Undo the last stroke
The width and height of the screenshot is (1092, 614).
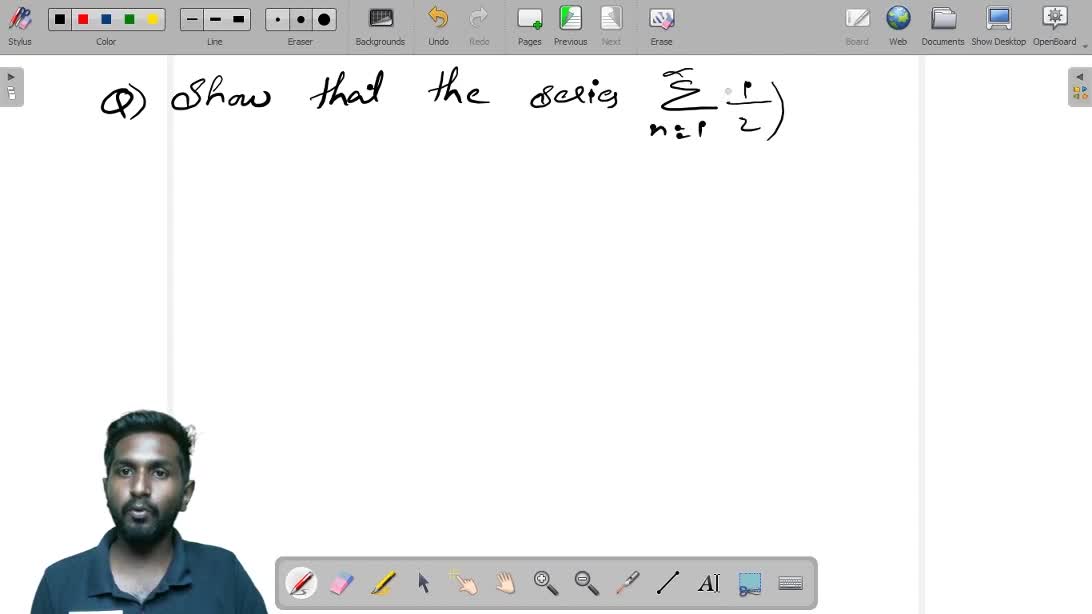pos(438,26)
